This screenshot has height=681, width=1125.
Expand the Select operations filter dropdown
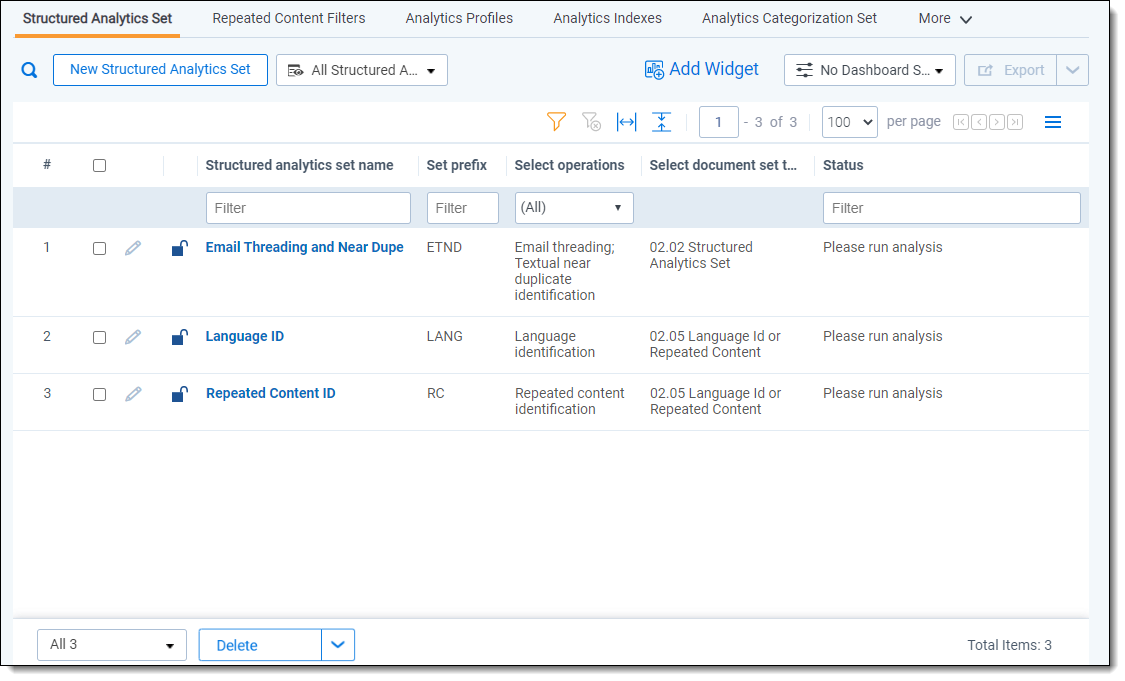click(574, 208)
